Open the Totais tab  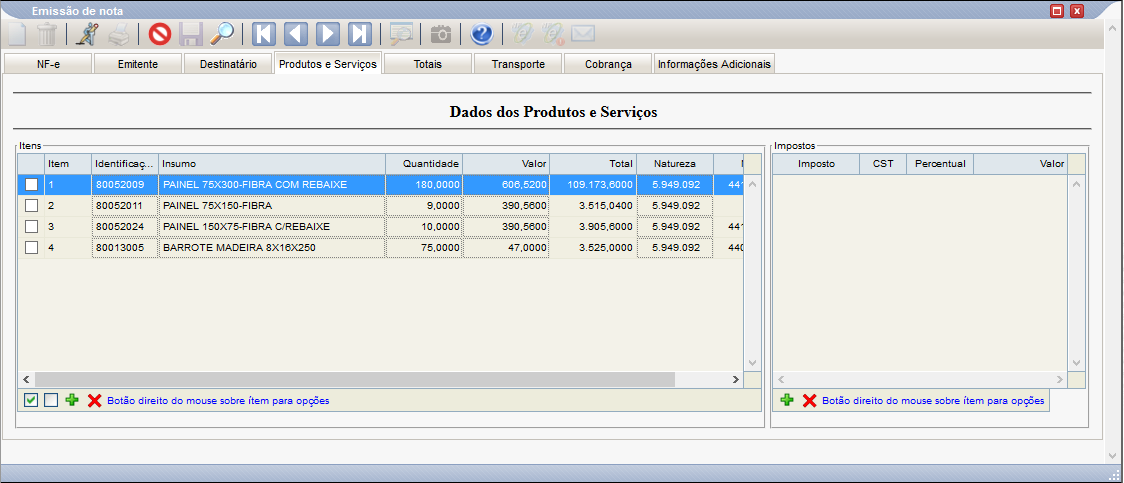(427, 64)
